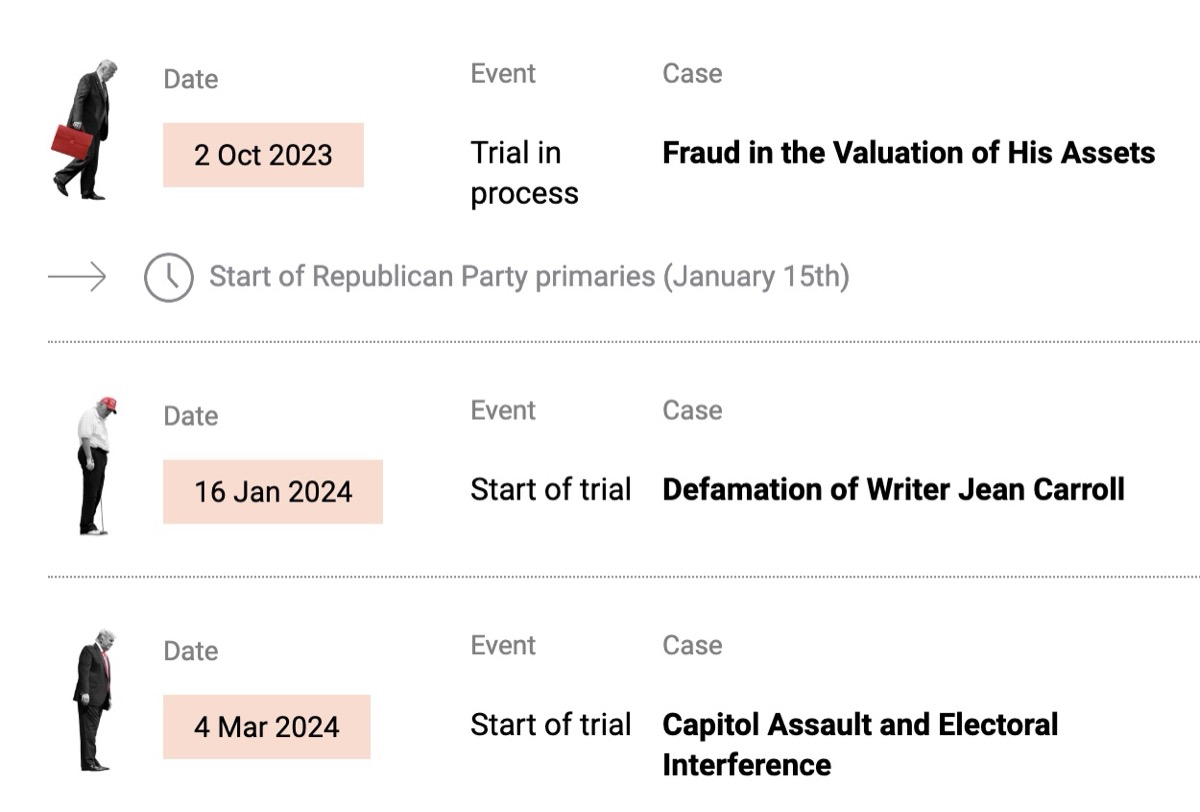Open Fraud in the Valuation of His Assets
Image resolution: width=1200 pixels, height=812 pixels.
coord(908,153)
